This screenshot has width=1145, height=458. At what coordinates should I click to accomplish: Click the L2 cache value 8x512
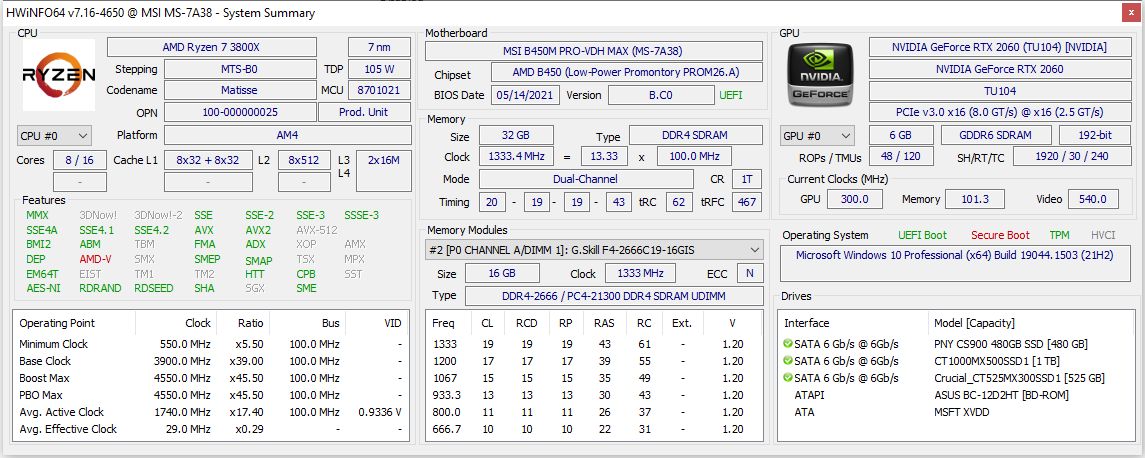pos(304,160)
